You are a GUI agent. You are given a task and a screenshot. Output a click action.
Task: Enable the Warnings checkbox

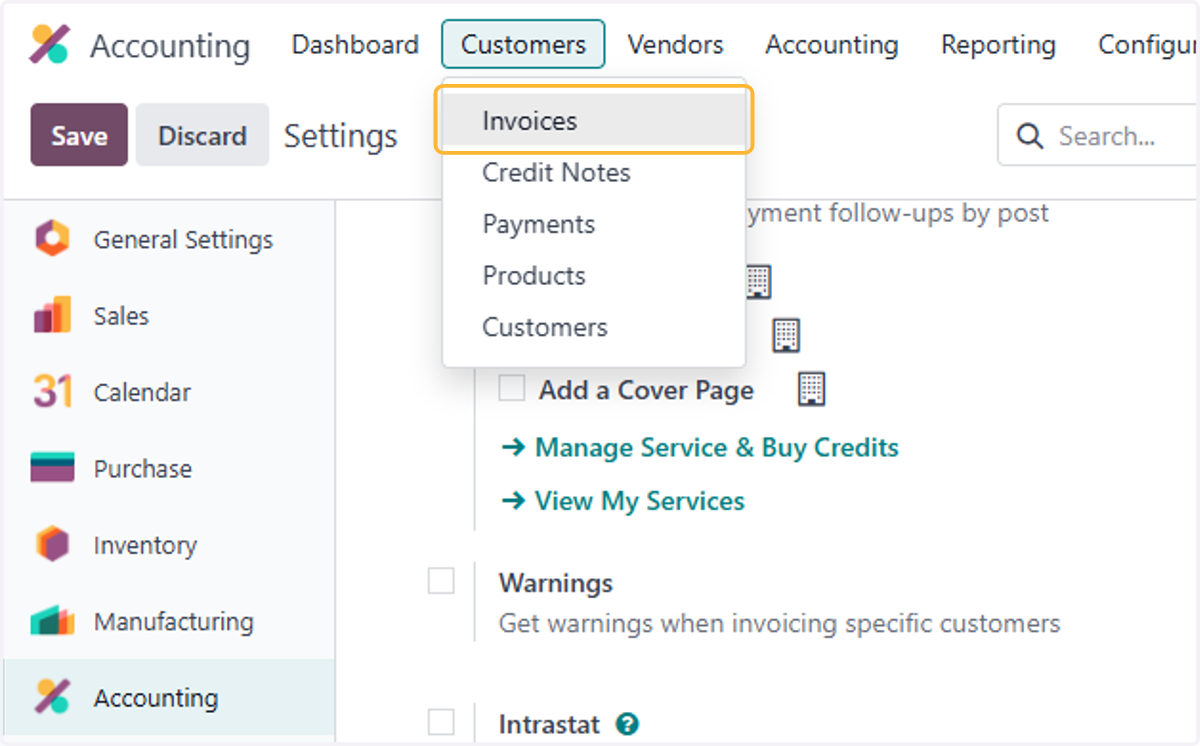[x=441, y=581]
